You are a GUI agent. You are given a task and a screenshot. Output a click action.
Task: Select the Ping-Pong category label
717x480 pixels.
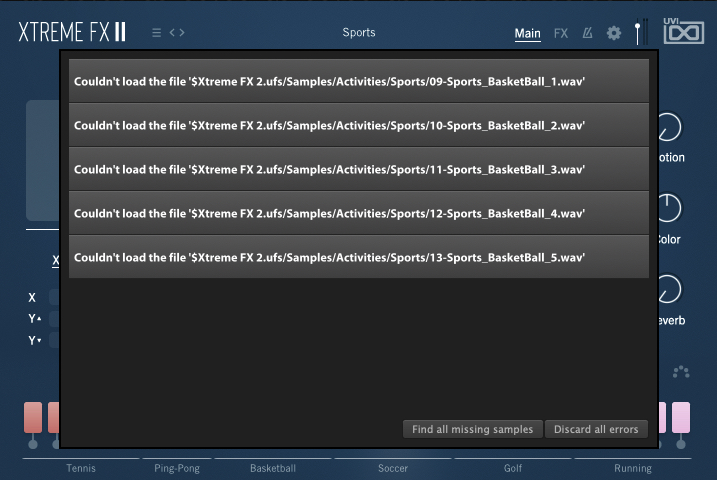pyautogui.click(x=177, y=468)
